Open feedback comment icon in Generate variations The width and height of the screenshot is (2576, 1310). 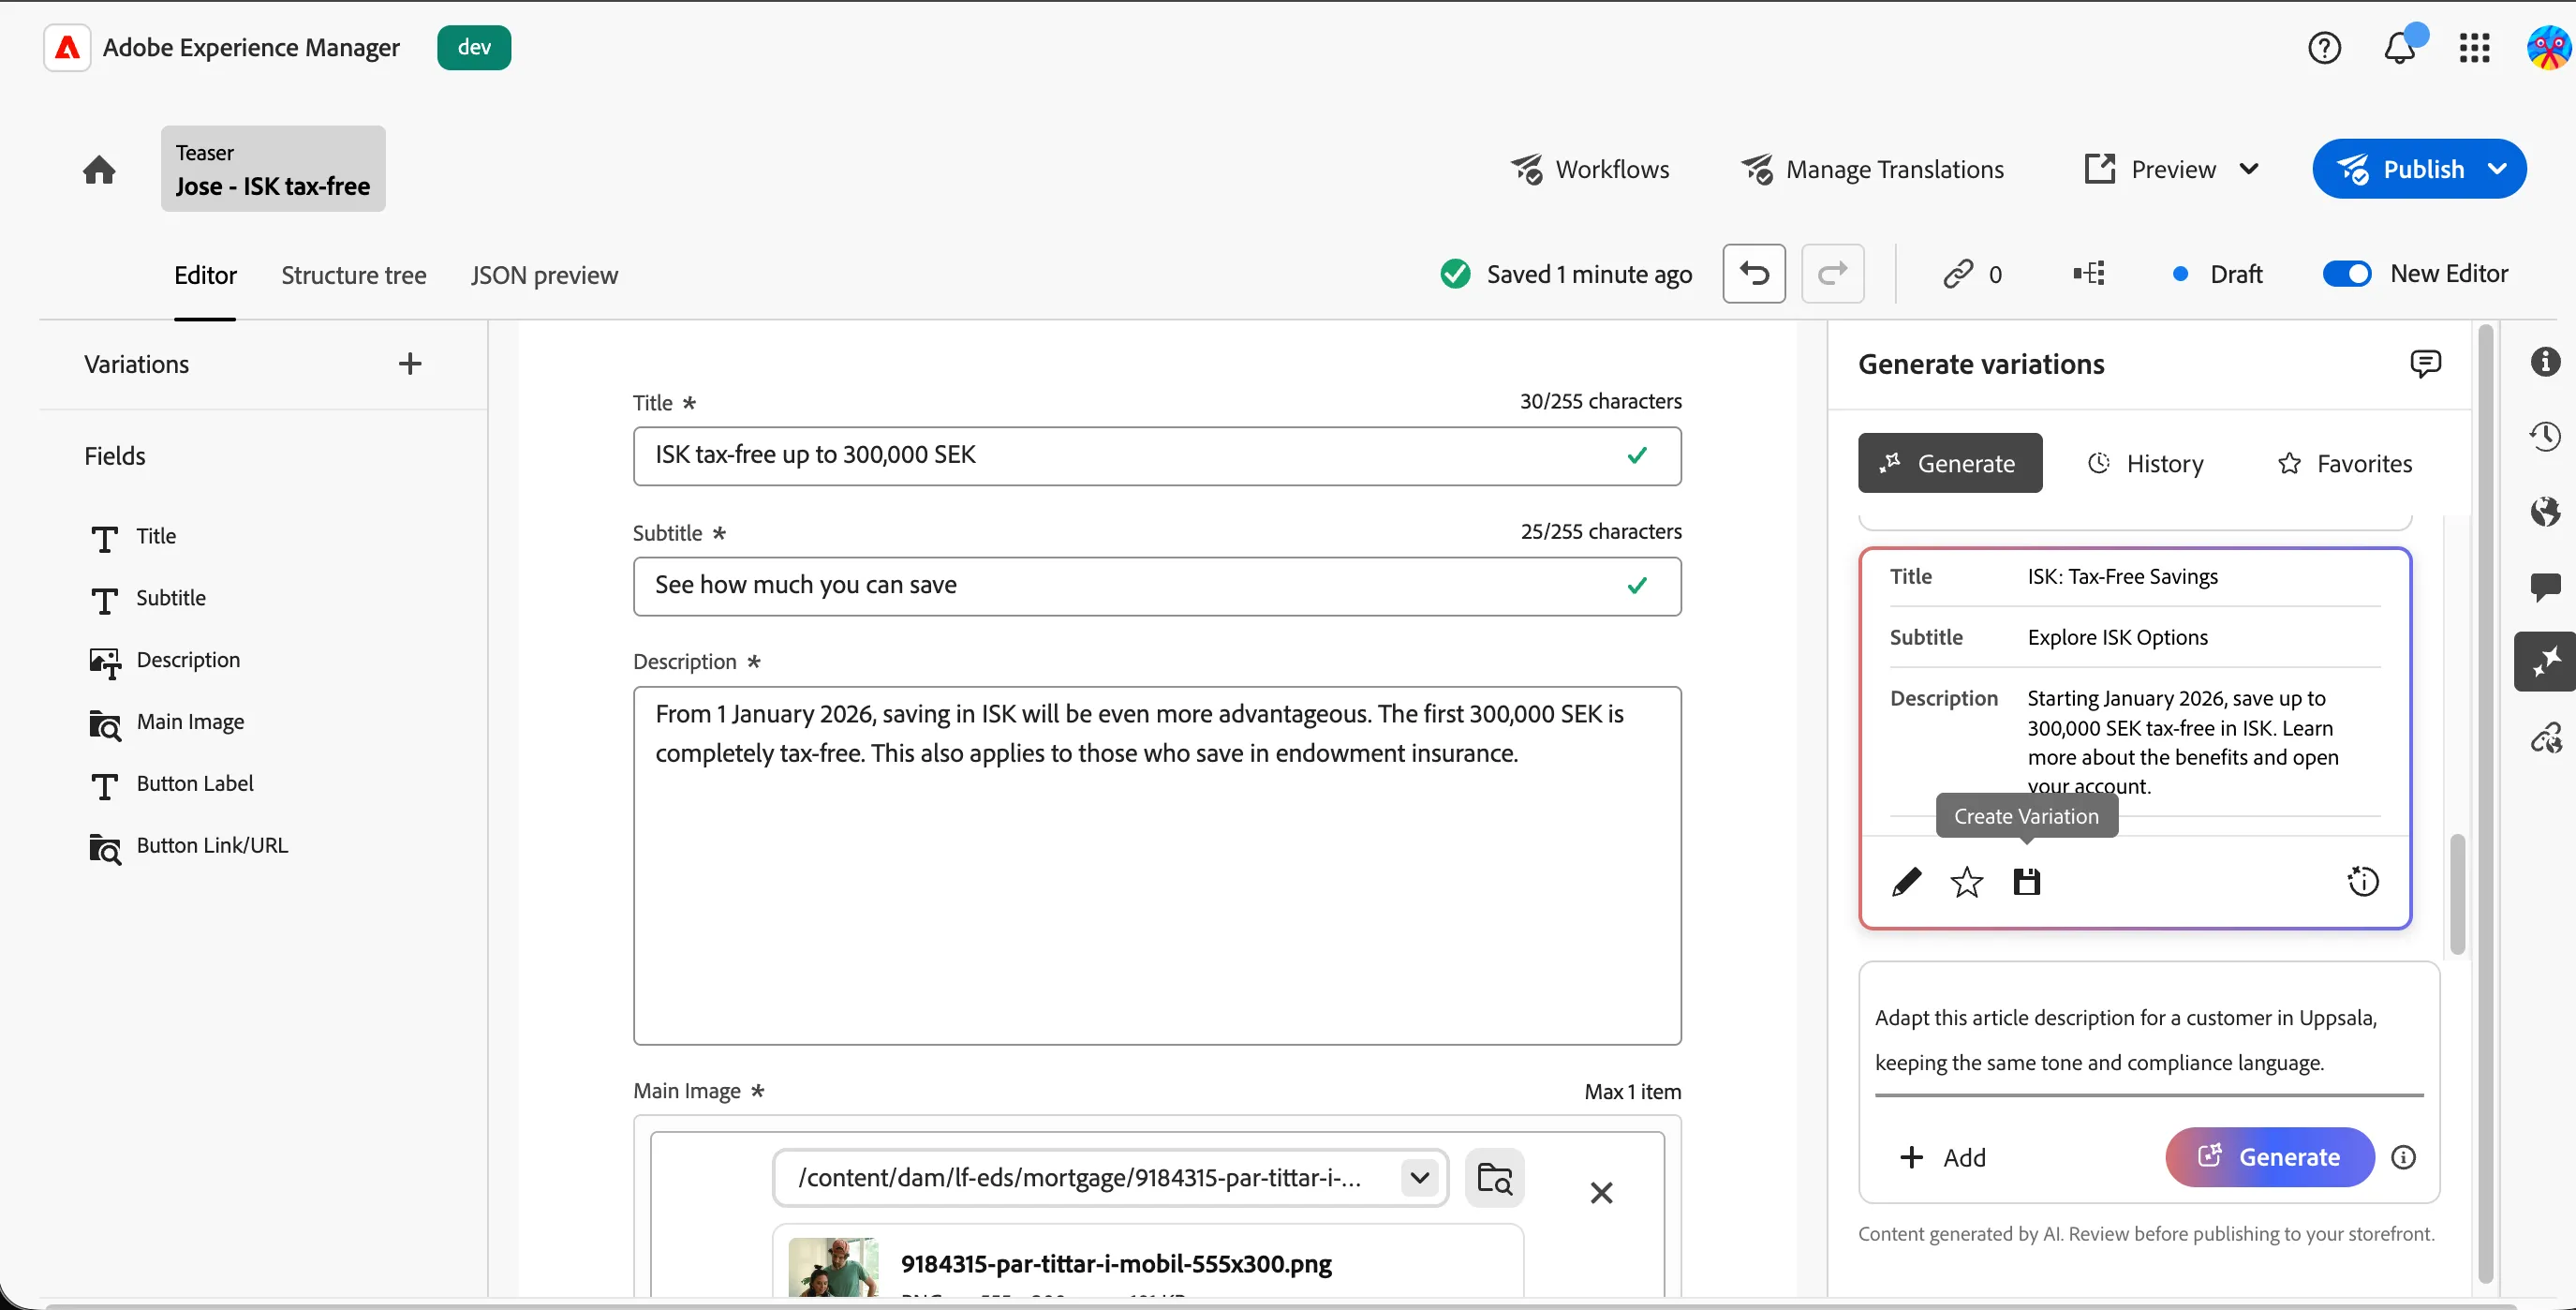(x=2424, y=363)
